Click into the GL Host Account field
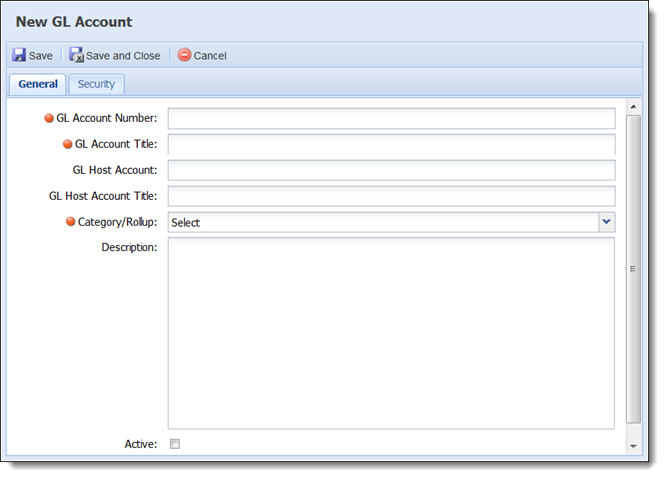Viewport: 664px width, 477px height. click(x=391, y=170)
